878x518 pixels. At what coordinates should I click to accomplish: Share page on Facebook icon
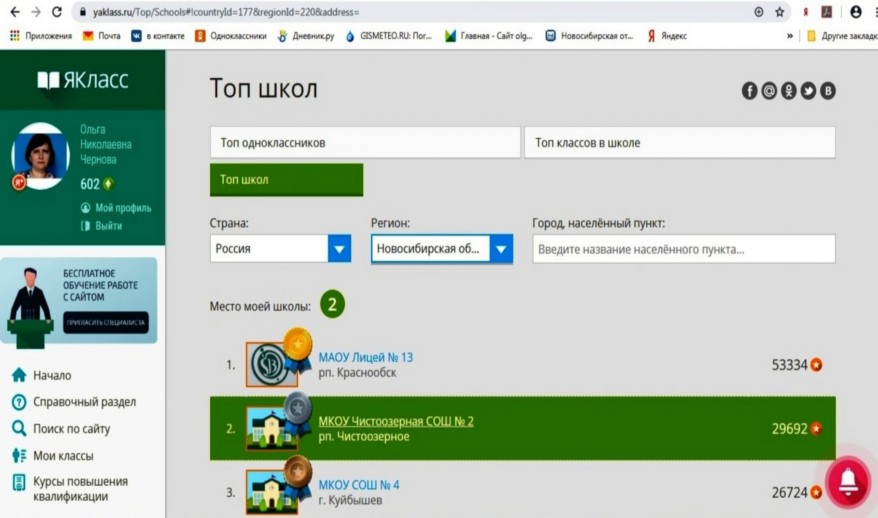pos(750,91)
